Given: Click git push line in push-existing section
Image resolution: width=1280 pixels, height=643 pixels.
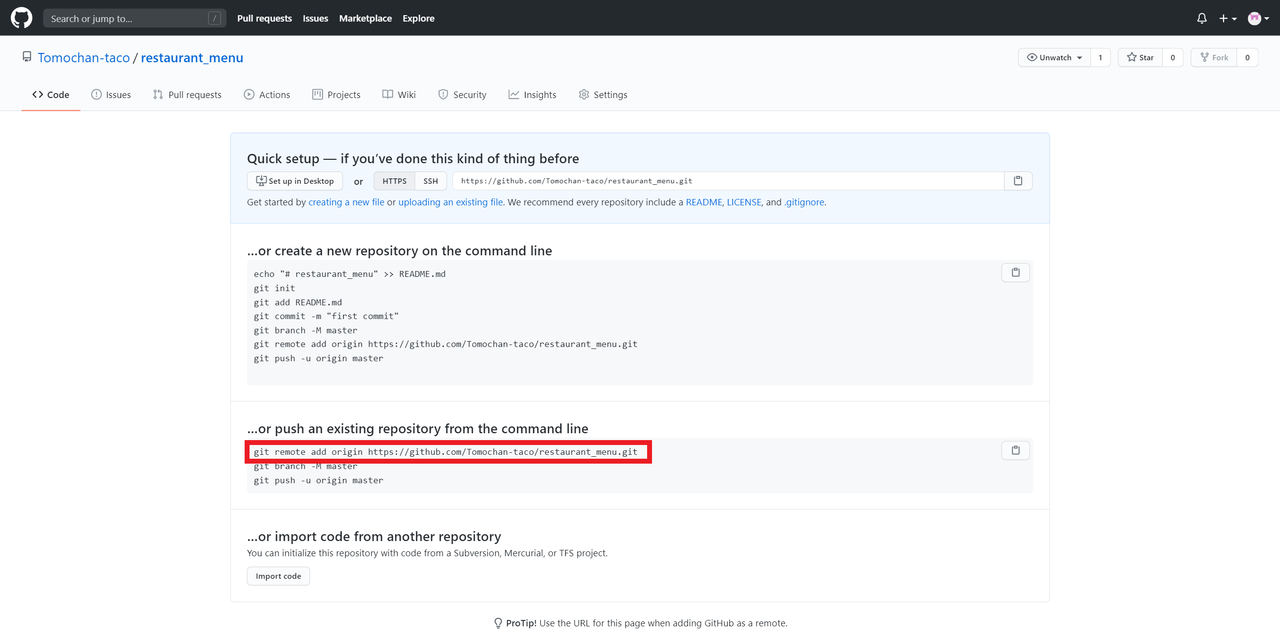Looking at the screenshot, I should click(x=318, y=480).
